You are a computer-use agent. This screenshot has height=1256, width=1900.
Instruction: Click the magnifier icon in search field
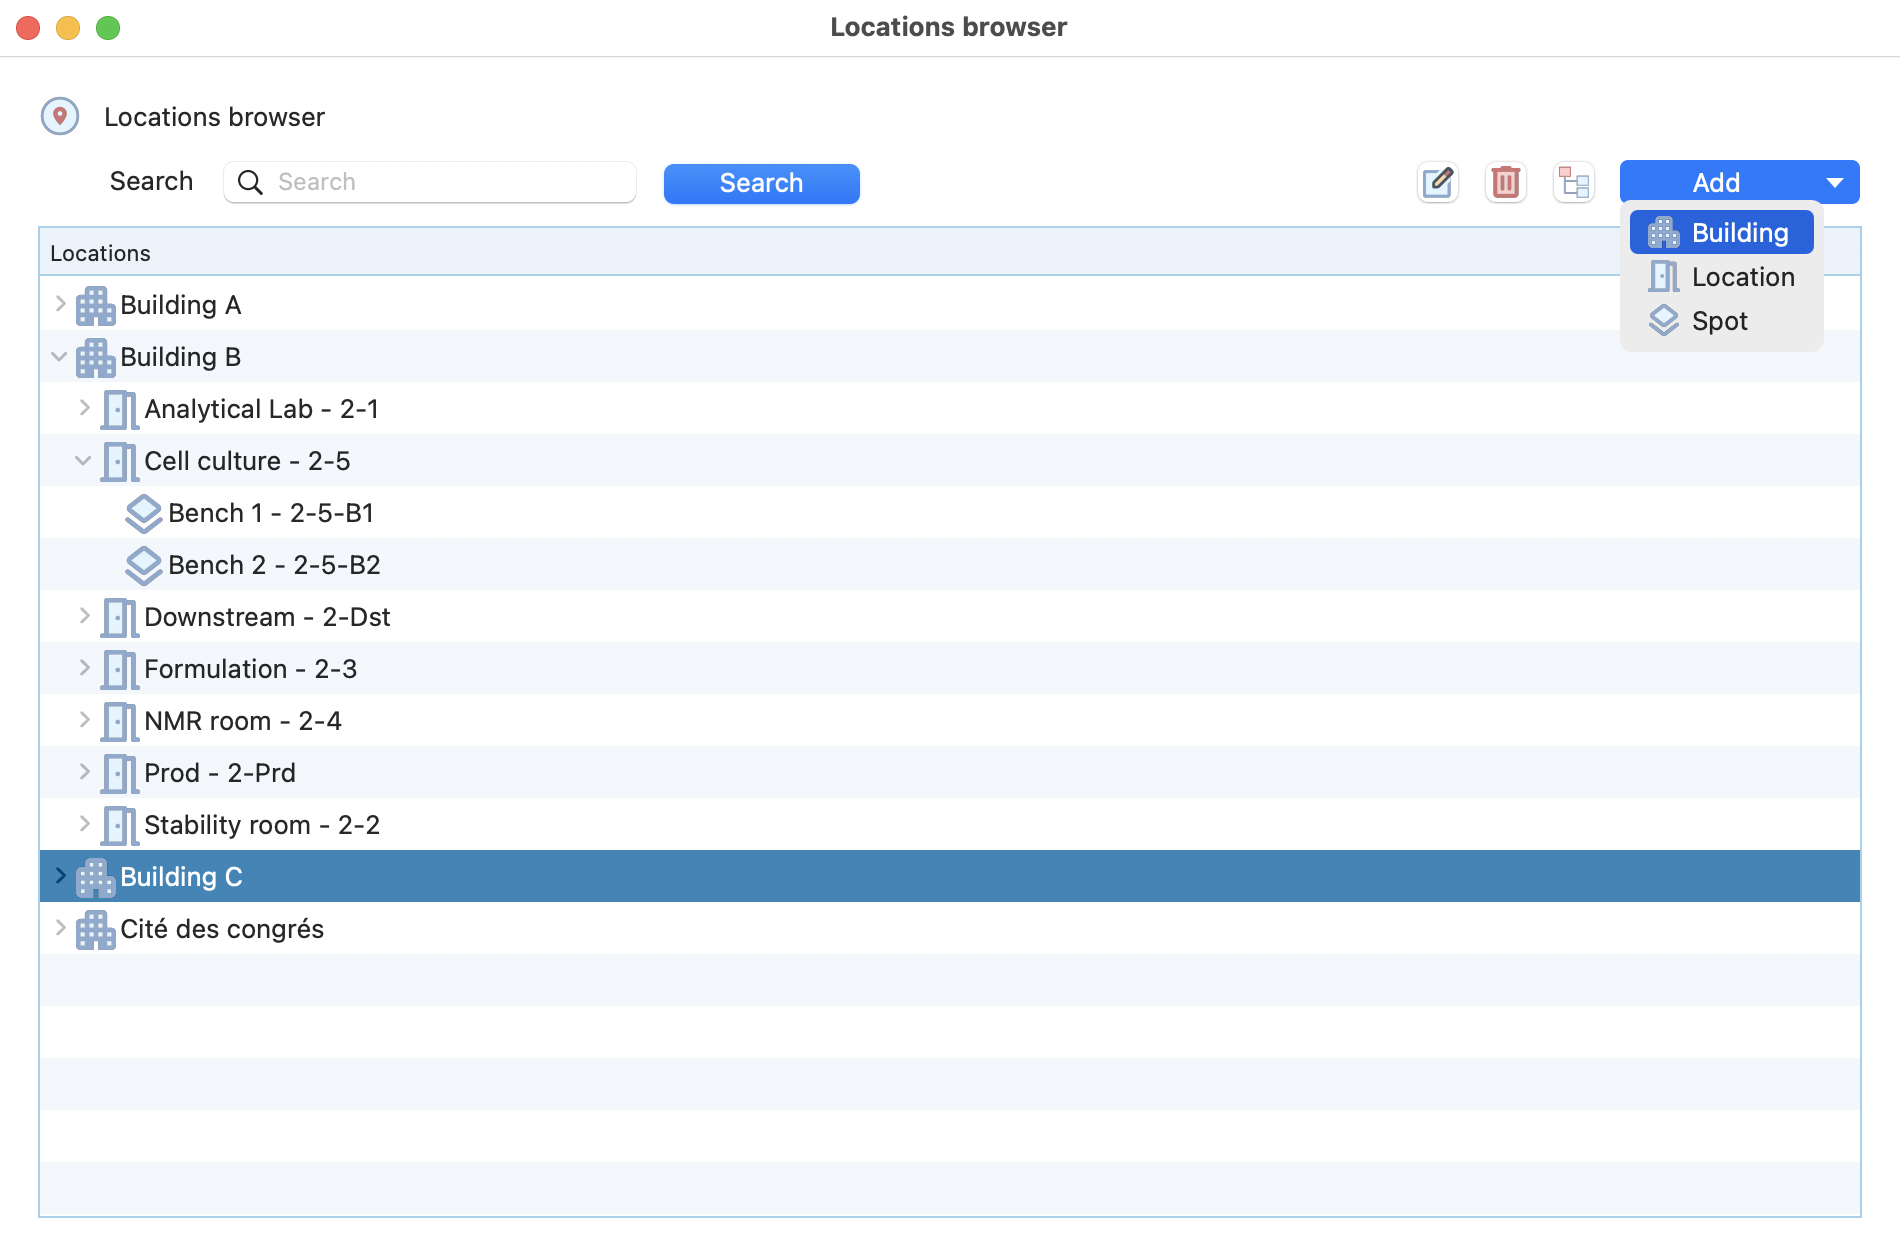250,182
